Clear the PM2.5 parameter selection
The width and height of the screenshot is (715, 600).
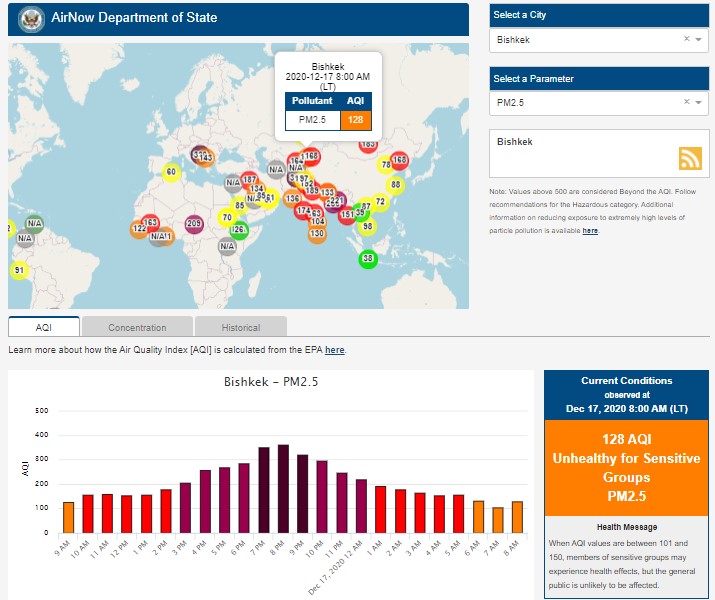(x=686, y=102)
